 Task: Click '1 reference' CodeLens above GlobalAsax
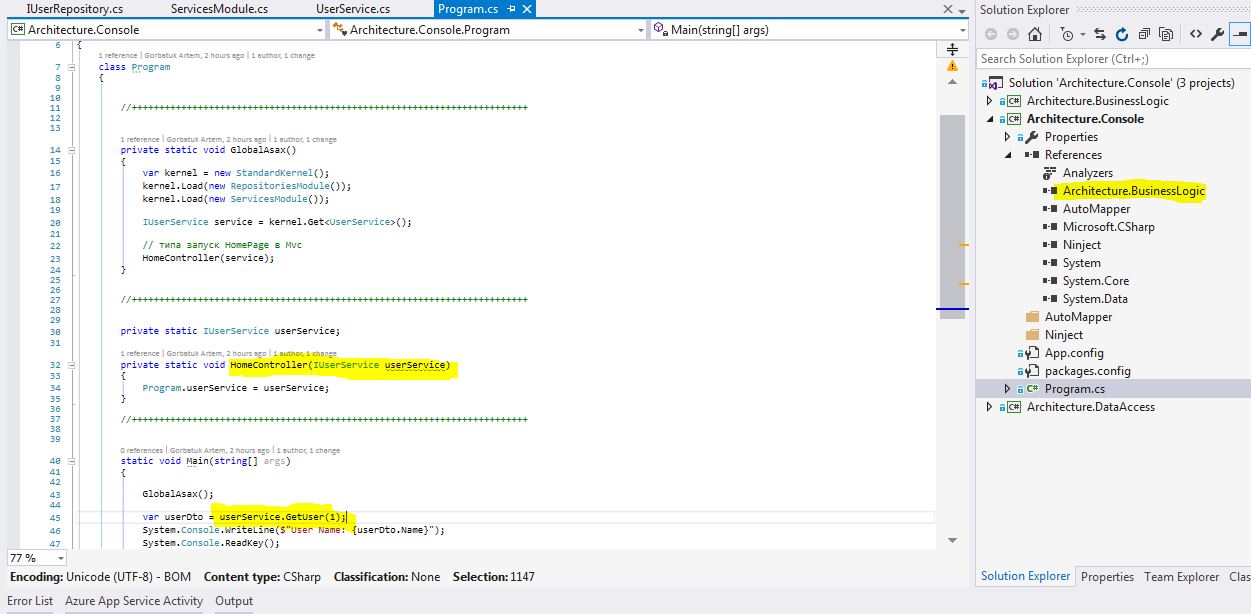[140, 139]
